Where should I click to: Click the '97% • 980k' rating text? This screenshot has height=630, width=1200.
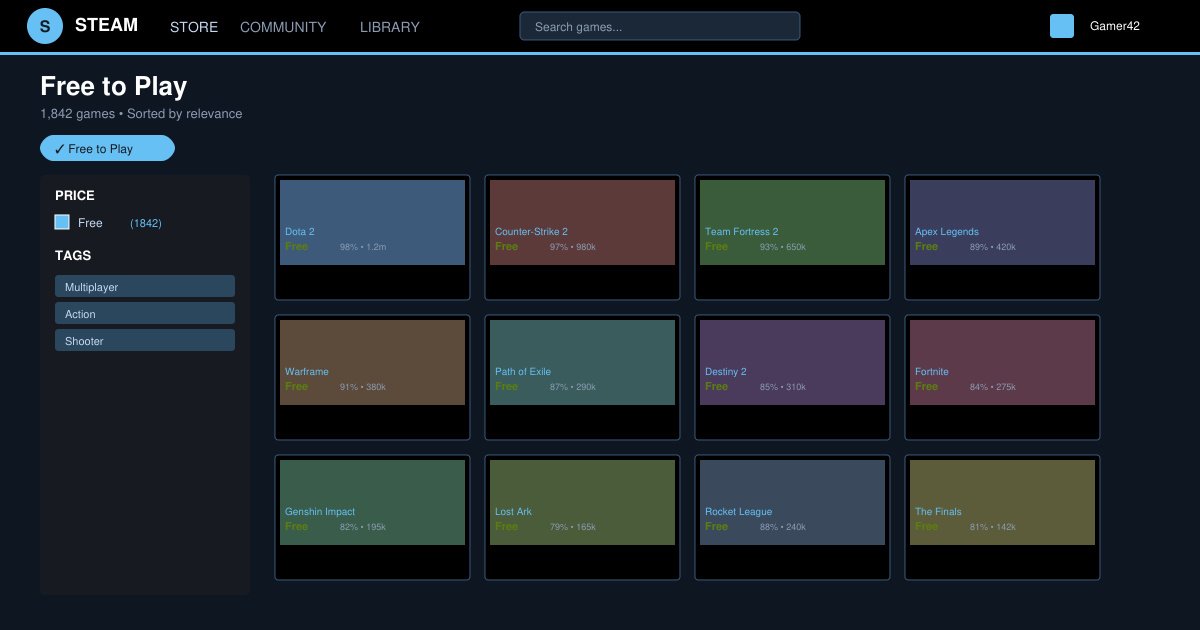pyautogui.click(x=573, y=247)
